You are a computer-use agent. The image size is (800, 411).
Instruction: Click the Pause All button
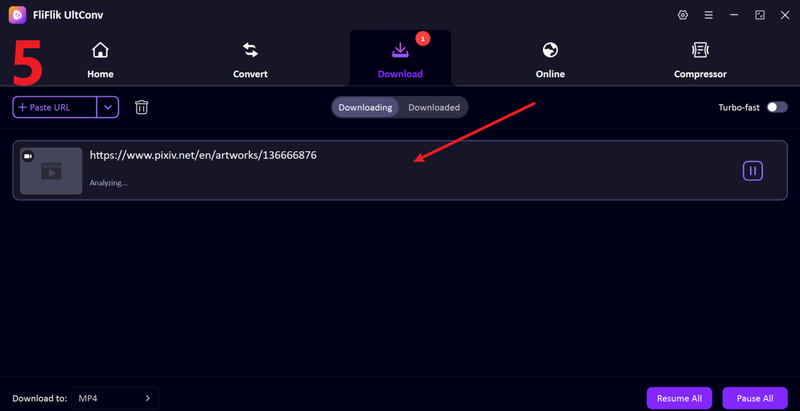point(755,398)
